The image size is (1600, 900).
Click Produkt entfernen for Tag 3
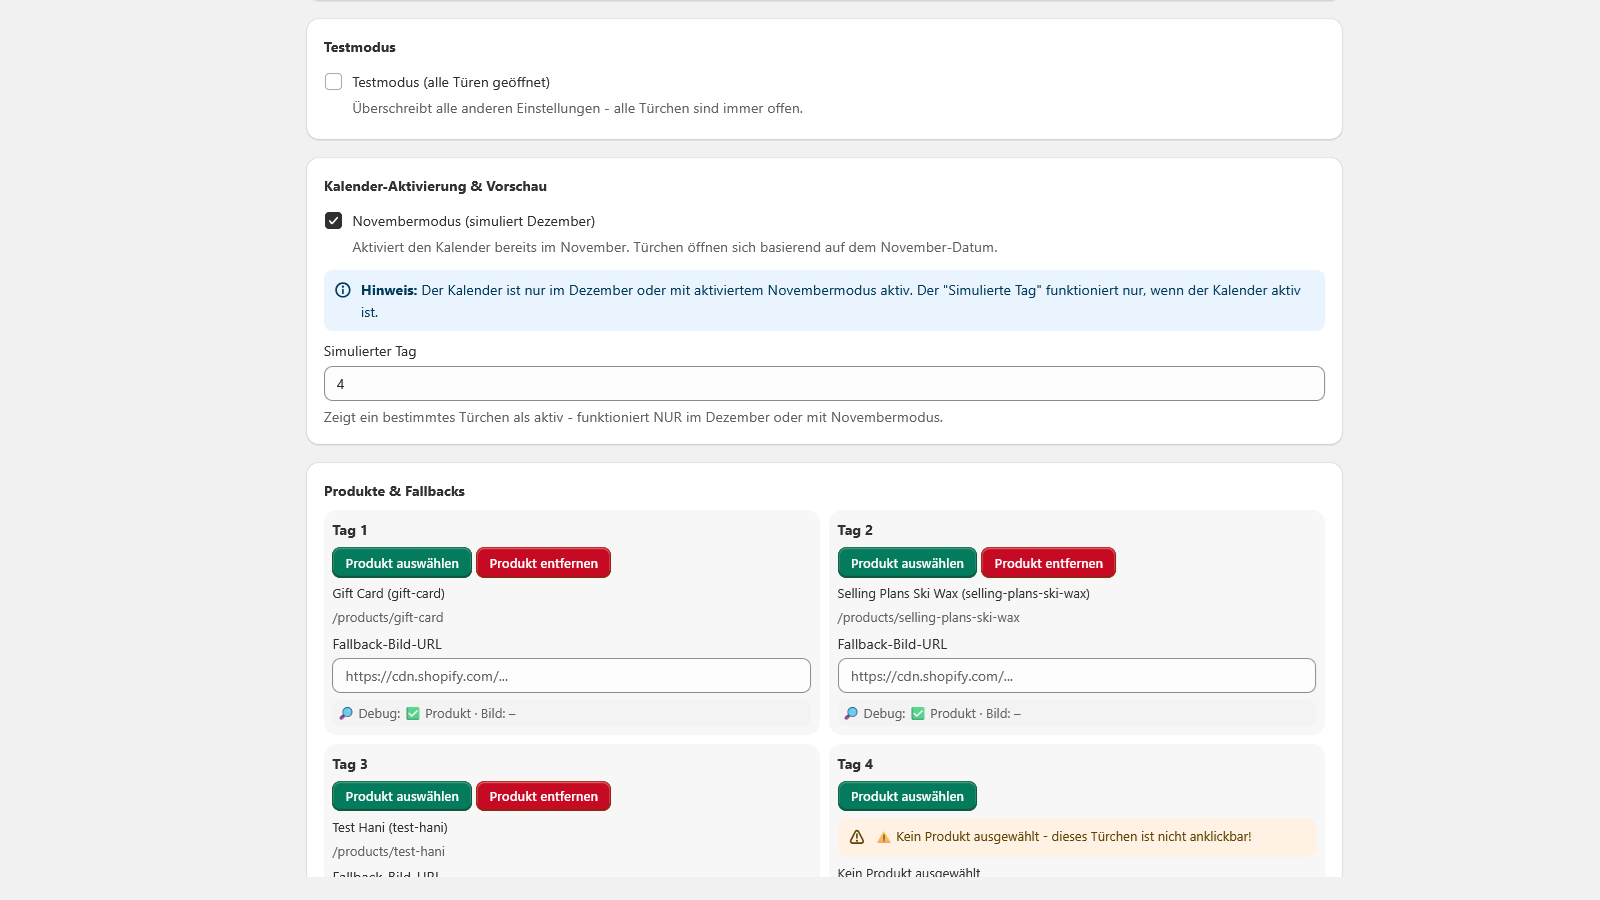pyautogui.click(x=544, y=796)
